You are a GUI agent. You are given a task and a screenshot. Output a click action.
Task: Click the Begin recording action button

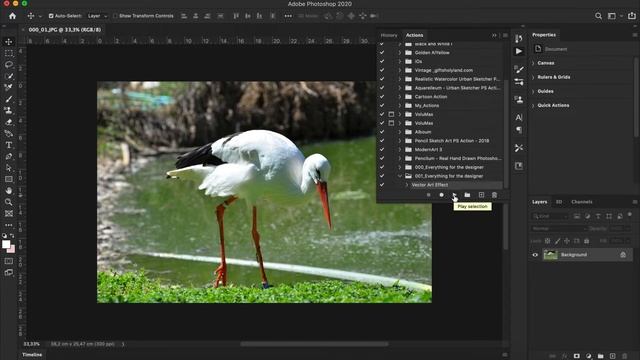tap(441, 195)
